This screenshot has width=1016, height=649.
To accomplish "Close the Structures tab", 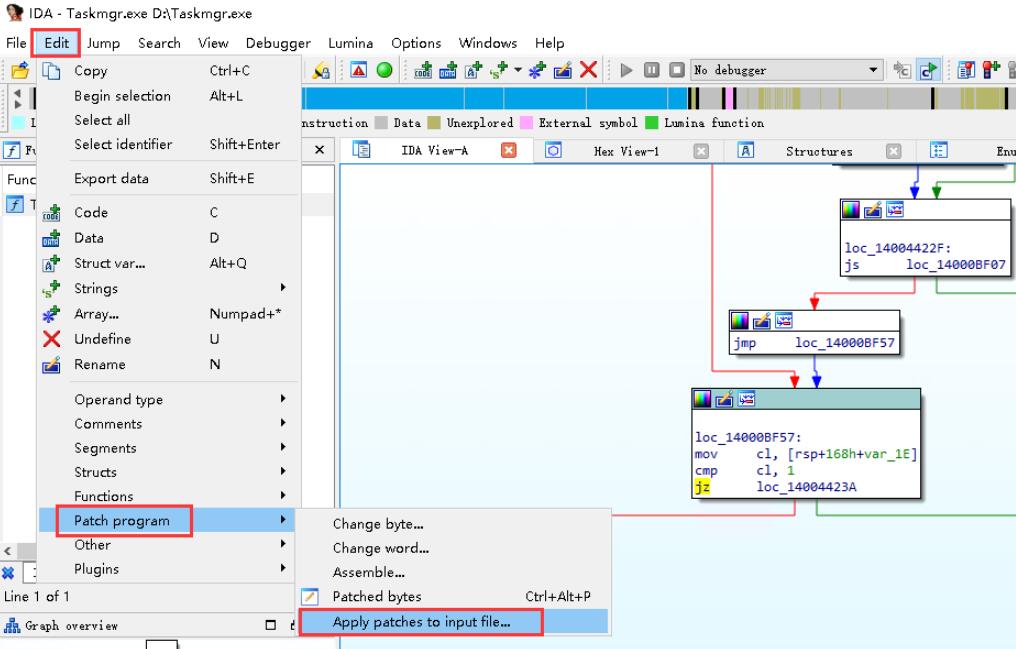I will click(x=894, y=151).
